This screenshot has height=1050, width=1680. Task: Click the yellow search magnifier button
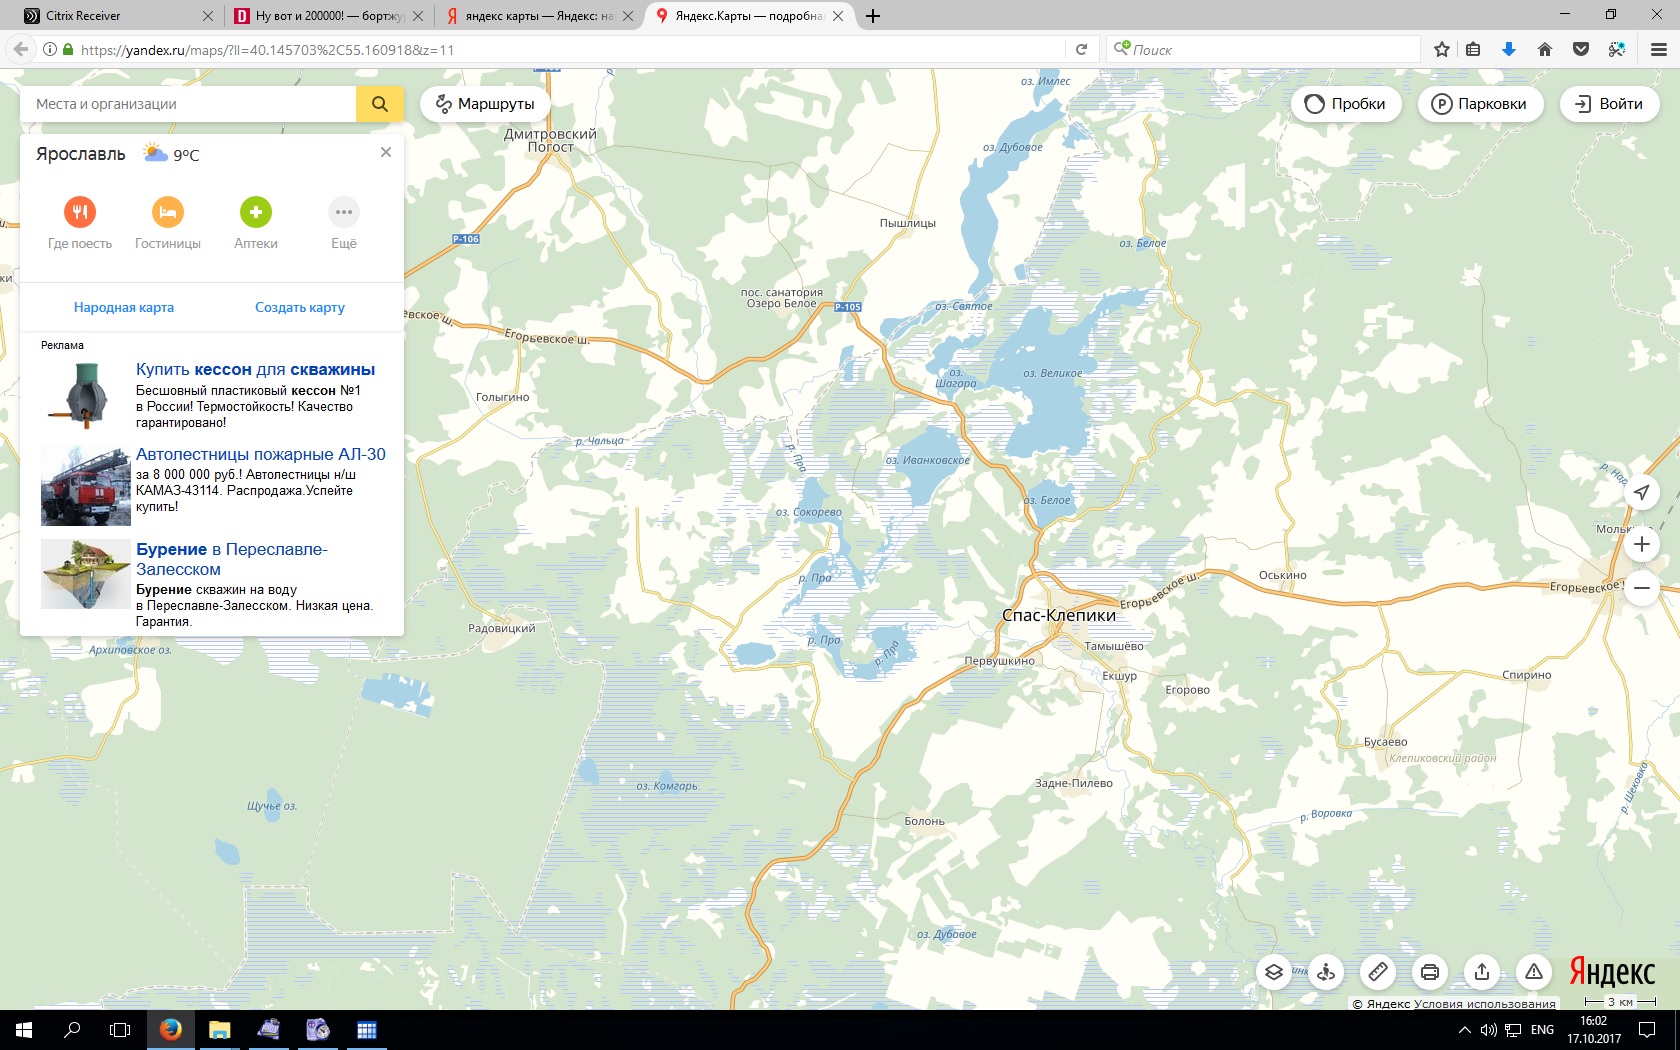click(379, 104)
